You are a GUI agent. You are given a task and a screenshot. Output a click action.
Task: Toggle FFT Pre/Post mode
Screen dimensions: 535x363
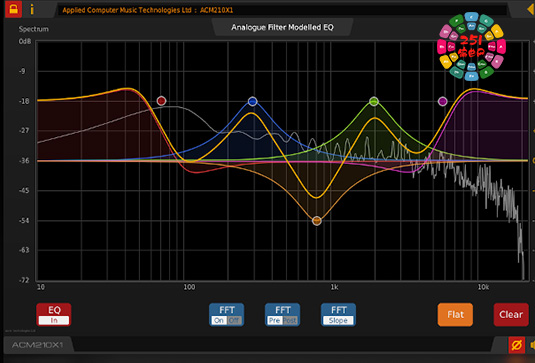(x=283, y=315)
